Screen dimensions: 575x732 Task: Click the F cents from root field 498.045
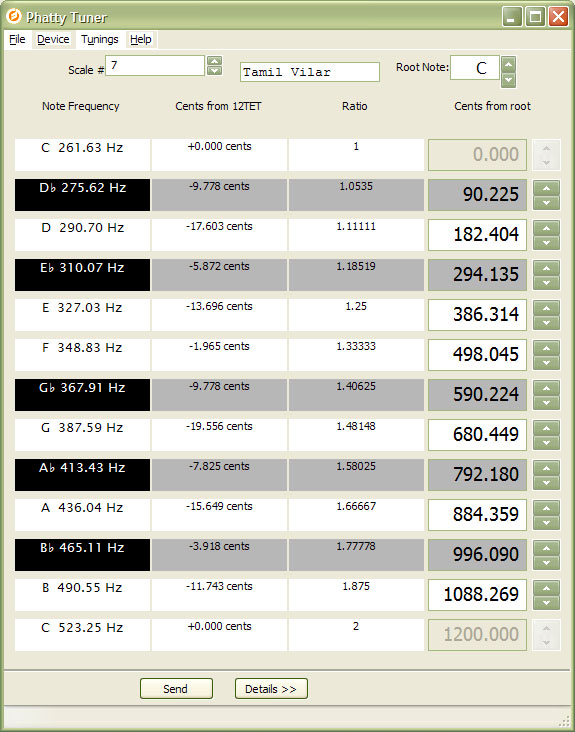click(x=477, y=354)
